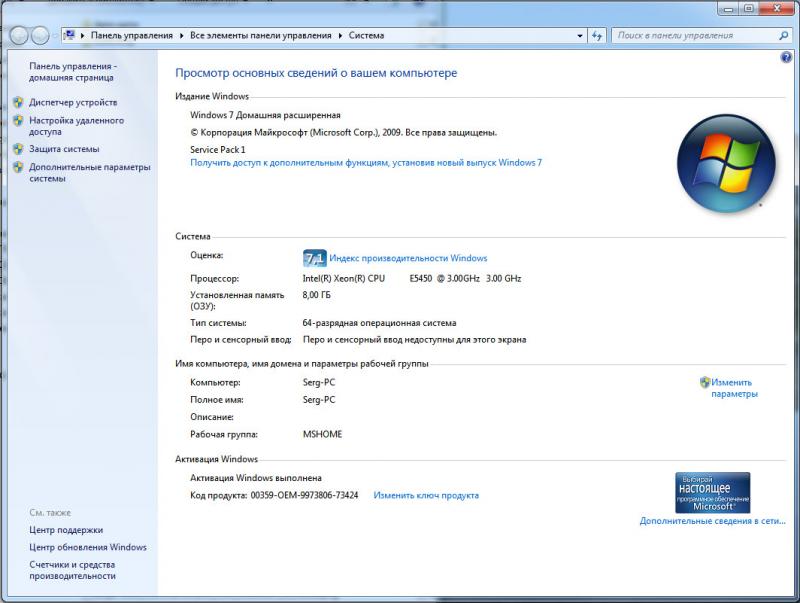Click the Forward navigation arrow button

[40, 35]
